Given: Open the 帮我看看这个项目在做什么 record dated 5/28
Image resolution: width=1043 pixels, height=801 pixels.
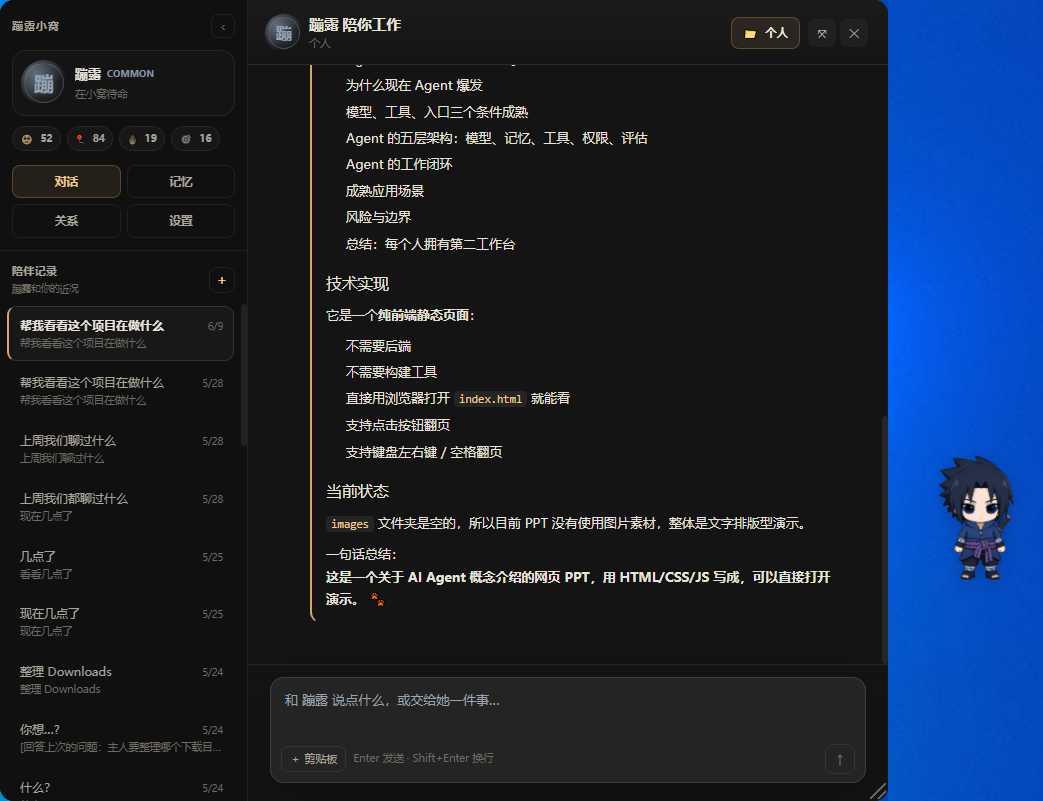Looking at the screenshot, I should pyautogui.click(x=120, y=391).
